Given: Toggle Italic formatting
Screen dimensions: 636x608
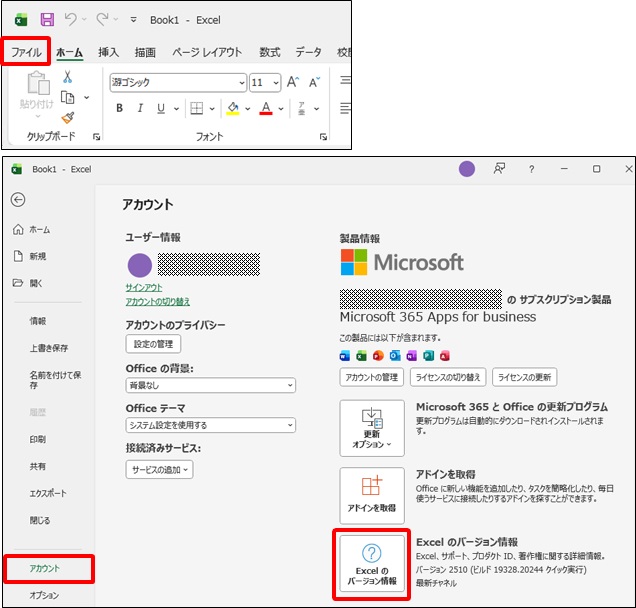Looking at the screenshot, I should tap(141, 108).
